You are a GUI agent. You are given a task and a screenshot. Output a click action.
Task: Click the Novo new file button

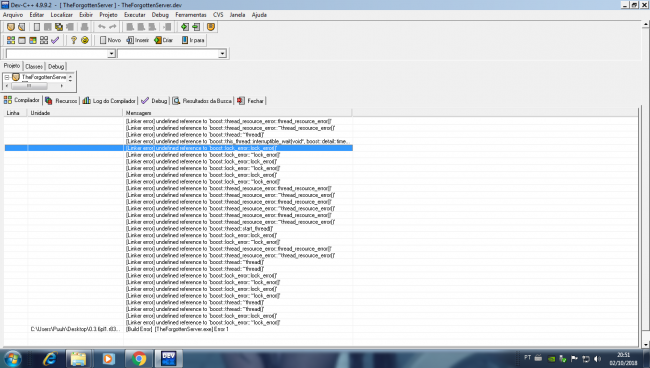(x=110, y=40)
